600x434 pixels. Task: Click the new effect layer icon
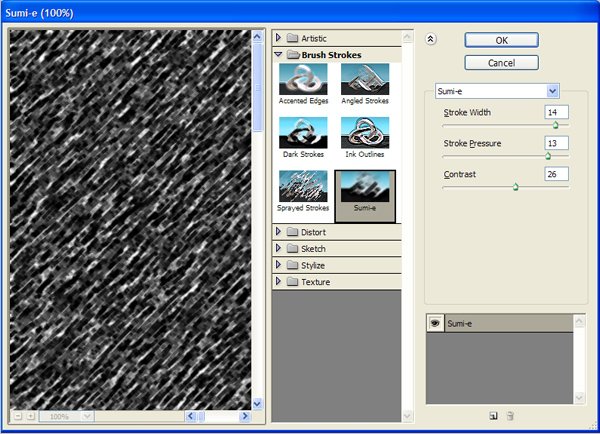pyautogui.click(x=493, y=416)
